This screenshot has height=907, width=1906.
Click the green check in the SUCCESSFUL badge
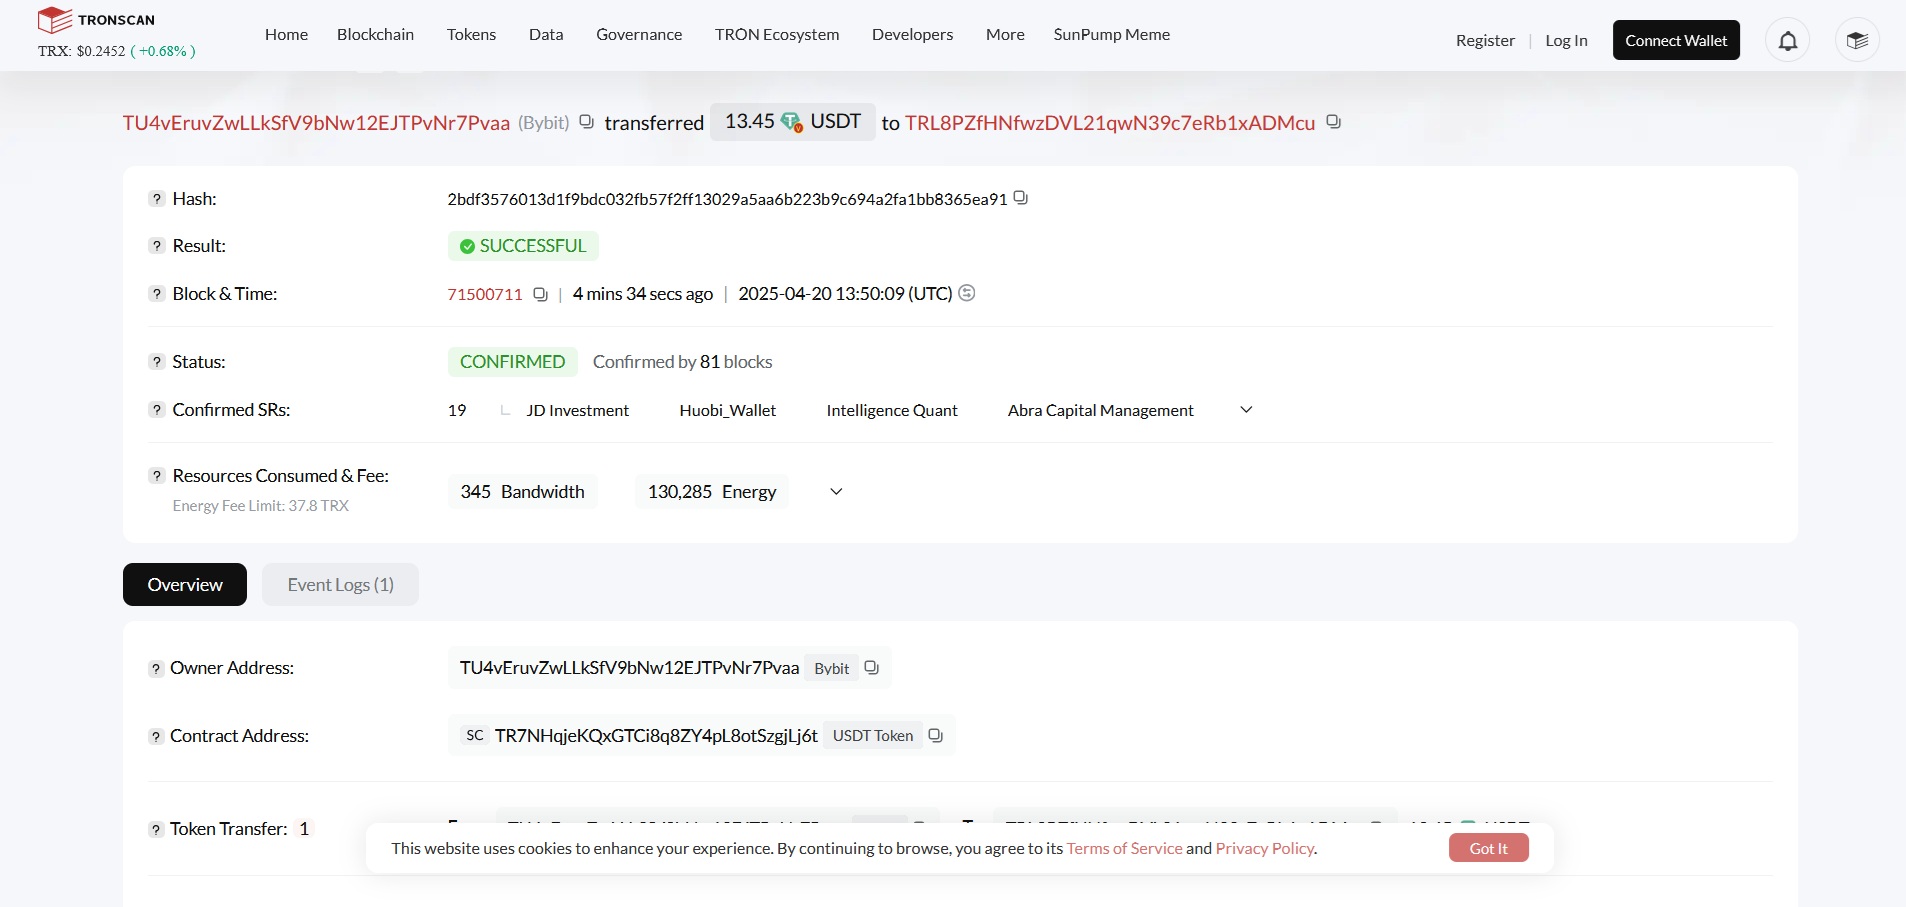tap(467, 246)
